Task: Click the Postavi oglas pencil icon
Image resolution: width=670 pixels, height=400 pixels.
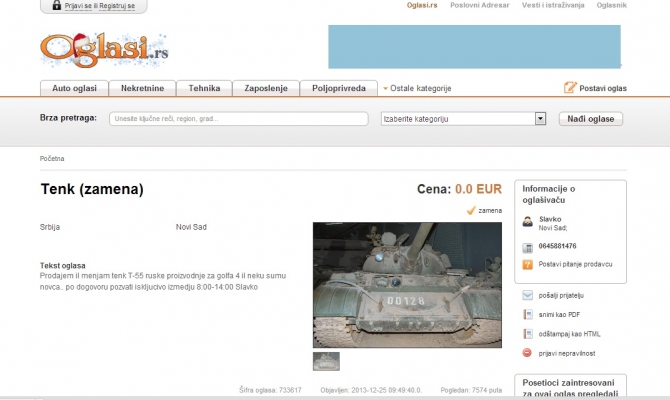Action: tap(570, 88)
